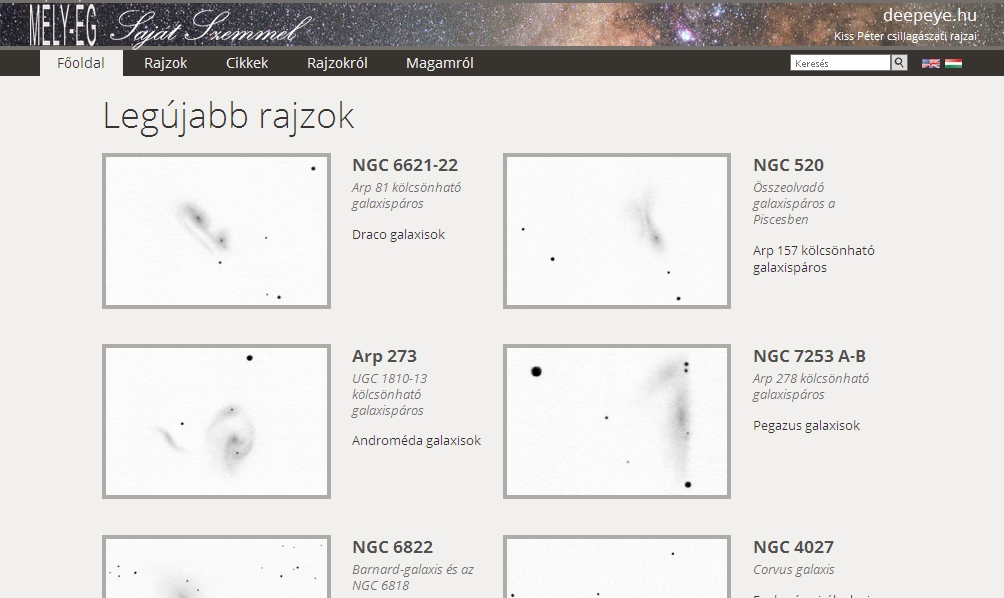Screen dimensions: 1004x598
Task: Open the Arp 157 kölcsönható galaxispáros link
Action: click(x=814, y=259)
